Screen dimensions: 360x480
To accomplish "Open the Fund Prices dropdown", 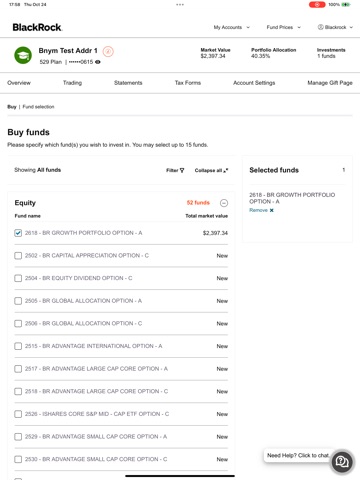I will [284, 27].
